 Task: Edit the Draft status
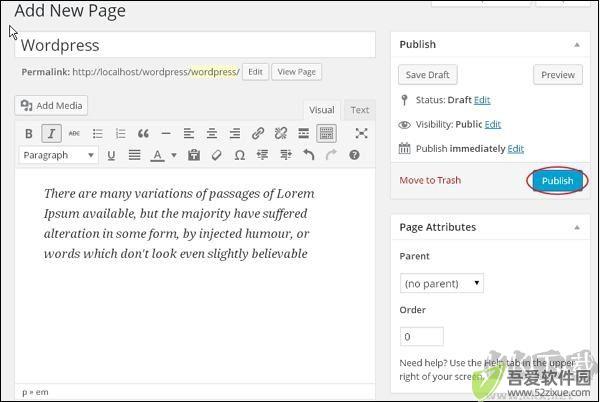coord(482,100)
